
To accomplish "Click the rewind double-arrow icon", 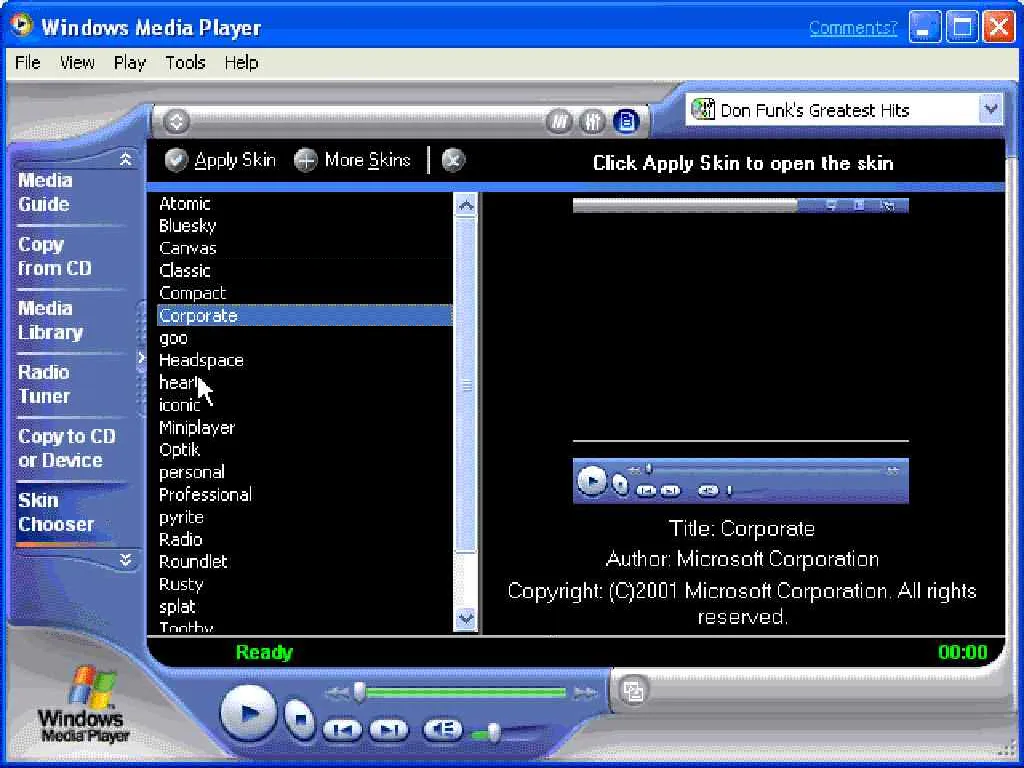I will [337, 693].
